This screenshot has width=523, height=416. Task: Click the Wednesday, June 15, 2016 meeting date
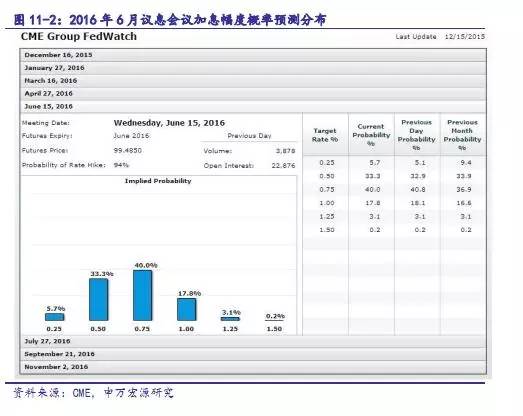(x=169, y=123)
